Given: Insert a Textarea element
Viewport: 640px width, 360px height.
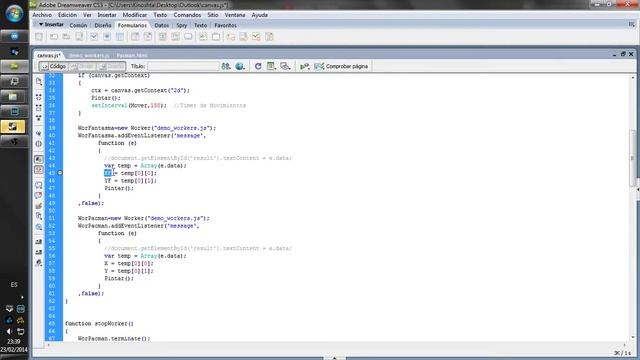Looking at the screenshot, I should pyautogui.click(x=79, y=37).
